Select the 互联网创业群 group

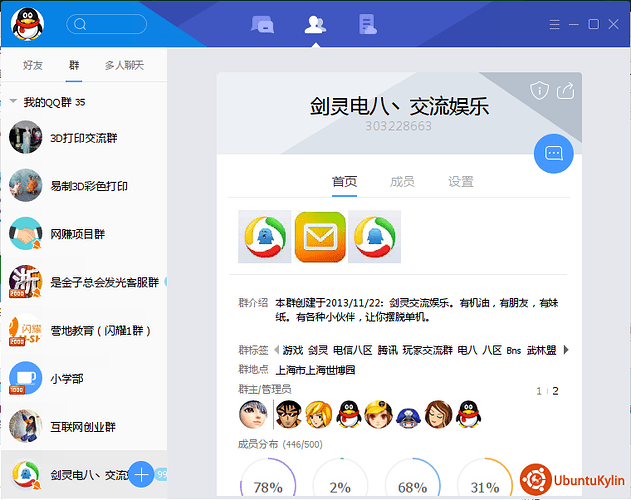pyautogui.click(x=84, y=427)
